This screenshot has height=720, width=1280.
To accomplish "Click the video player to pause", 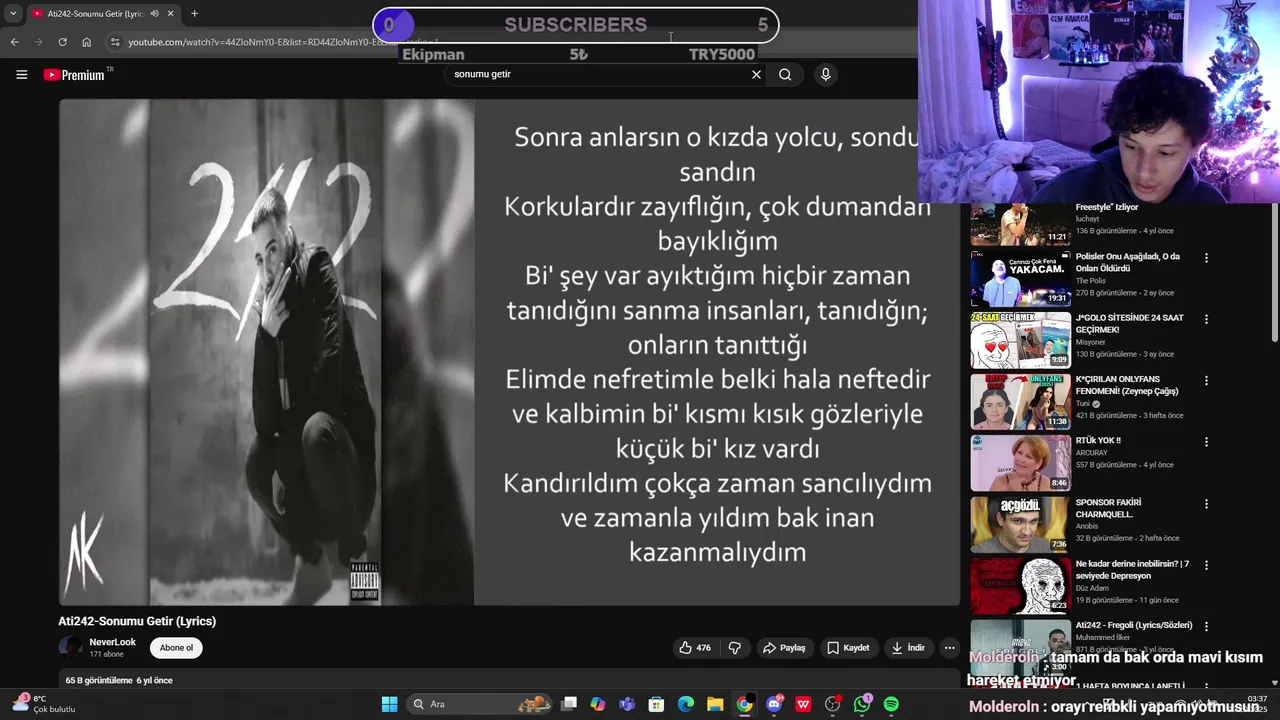I will [509, 352].
